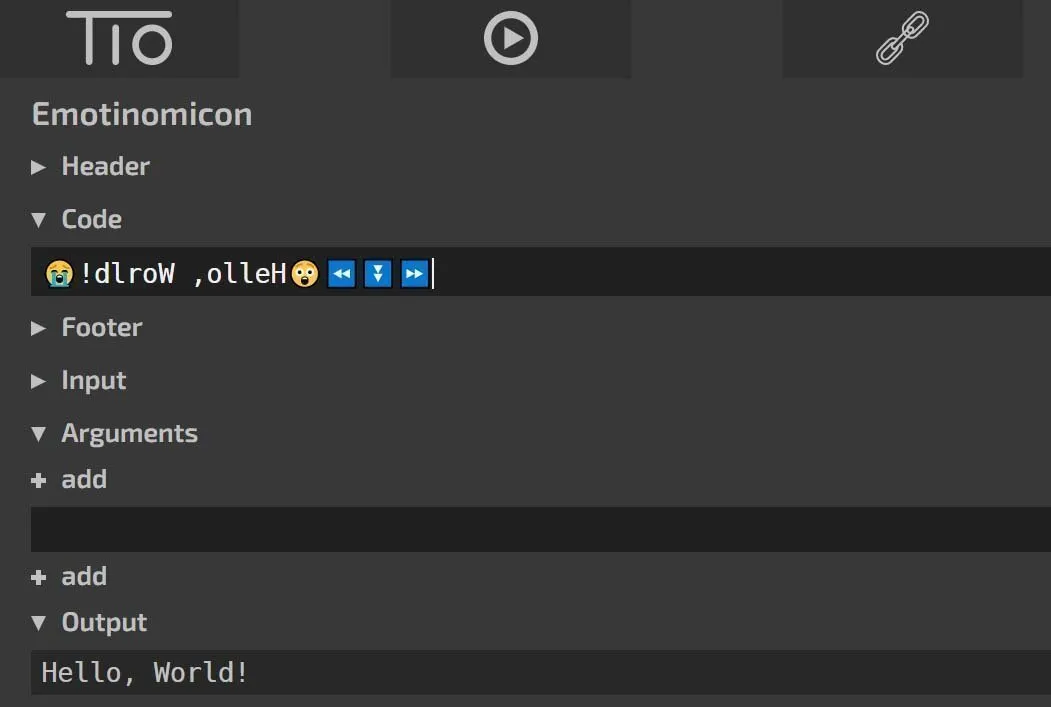
Task: Click the reversed '!dlroW ,olleH' code text
Action: (x=184, y=273)
